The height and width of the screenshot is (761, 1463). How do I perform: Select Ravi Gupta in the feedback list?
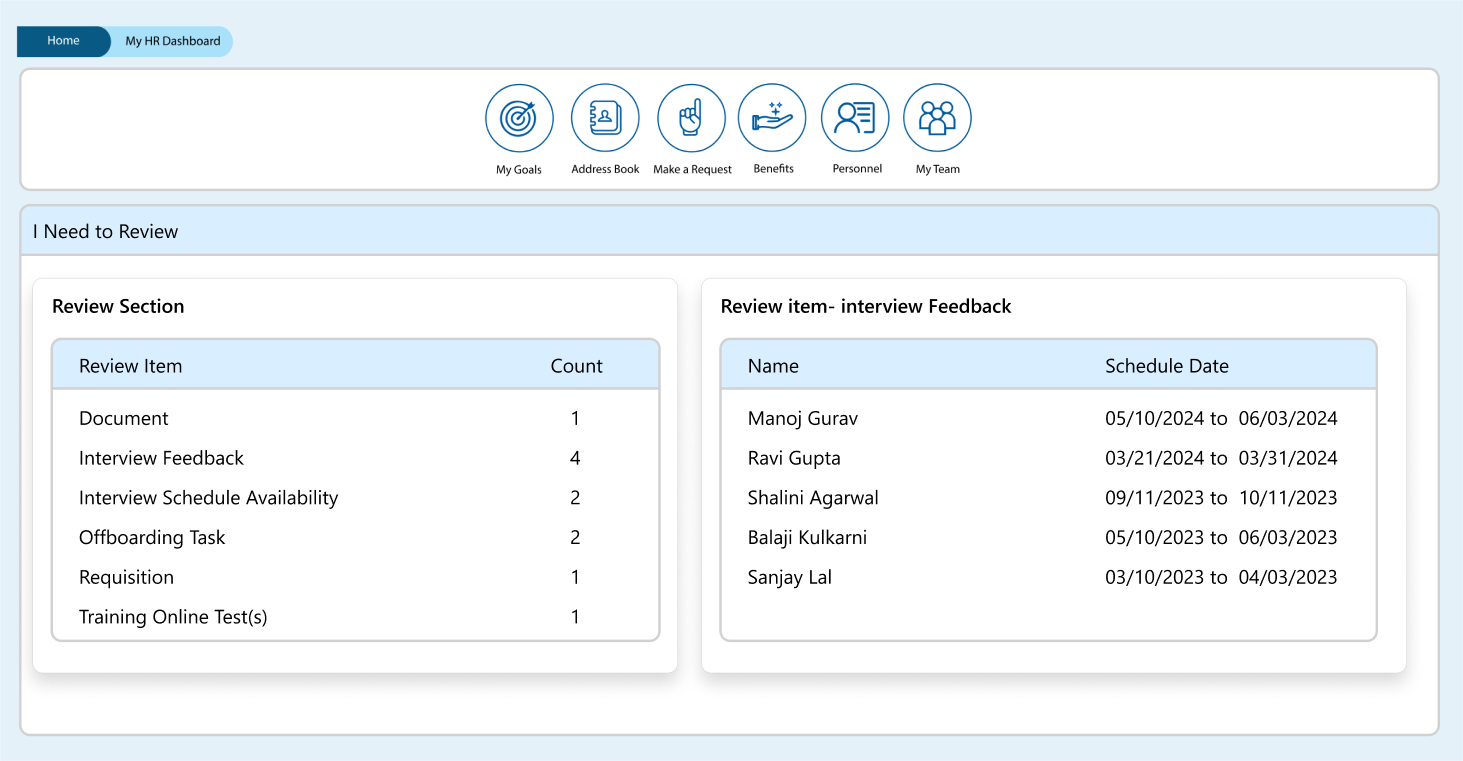[x=794, y=459]
